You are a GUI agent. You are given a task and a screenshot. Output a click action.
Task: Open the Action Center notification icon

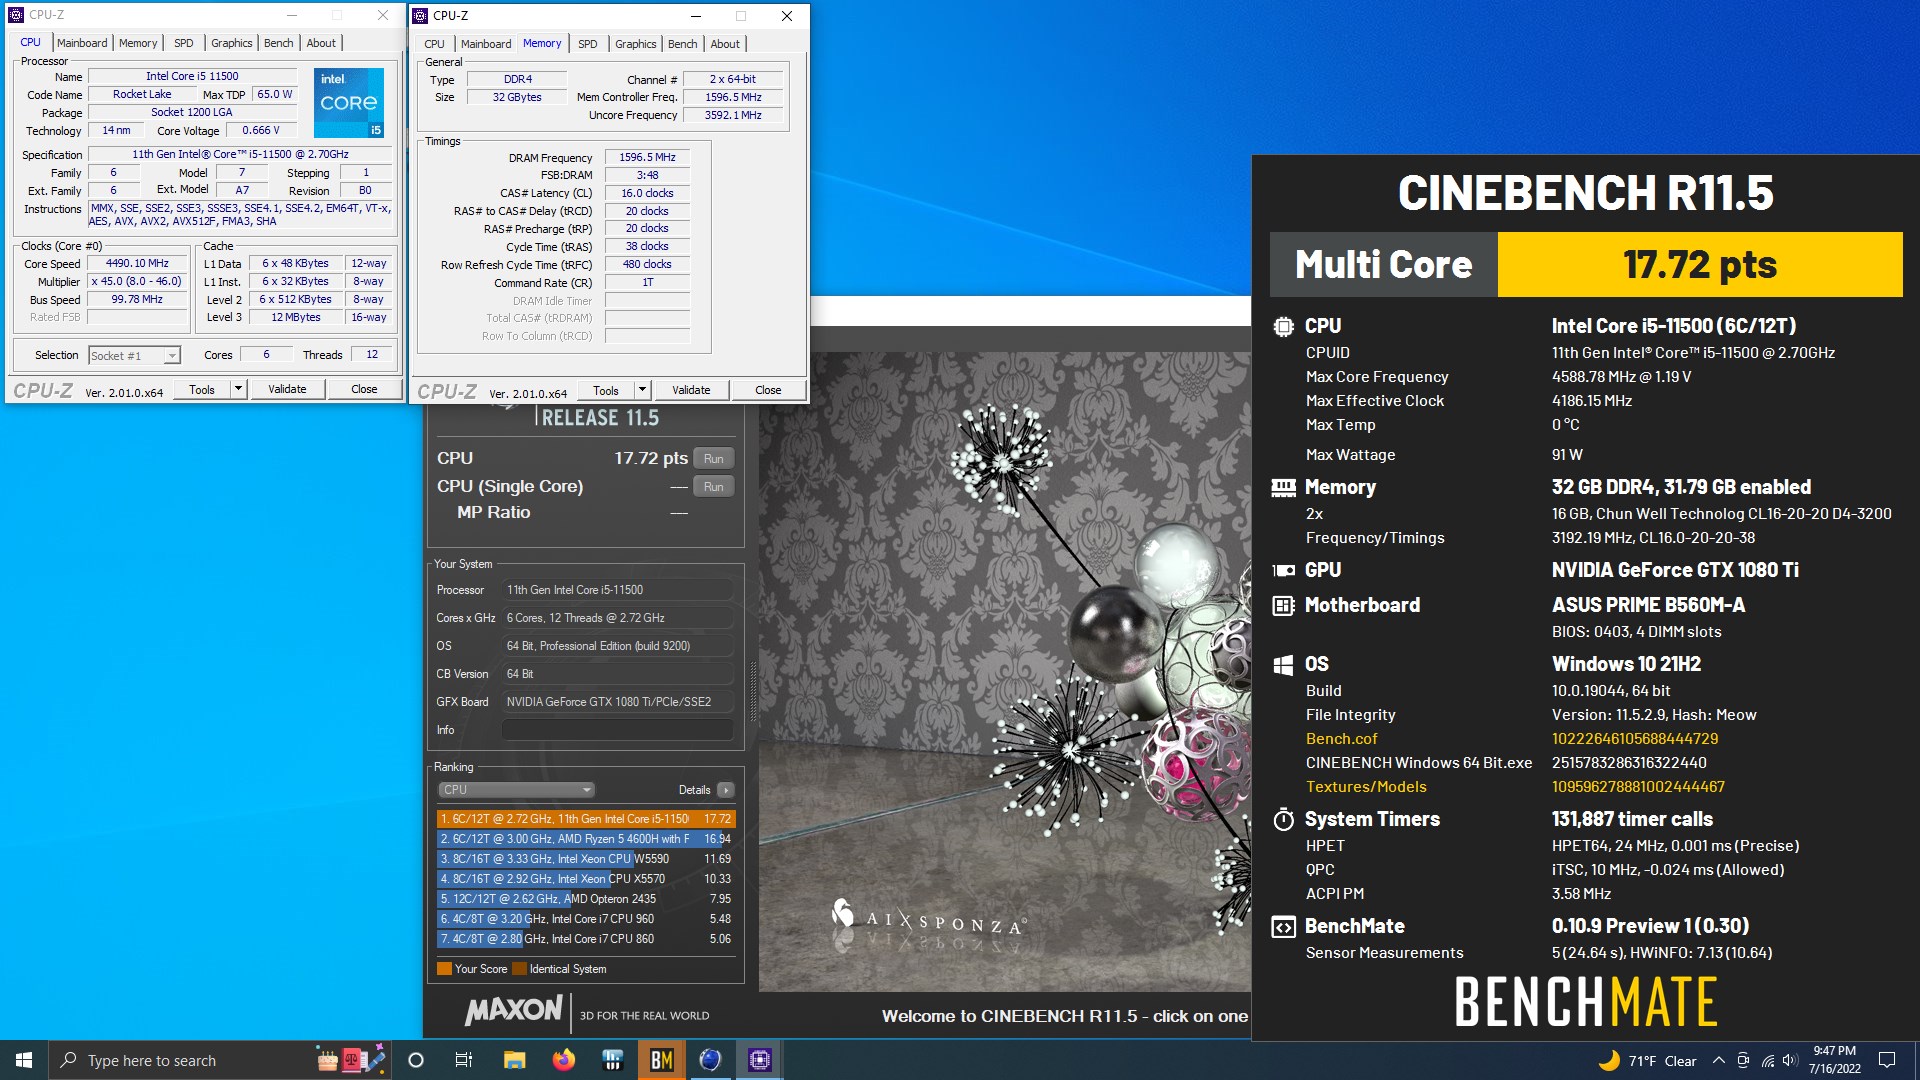1887,1060
